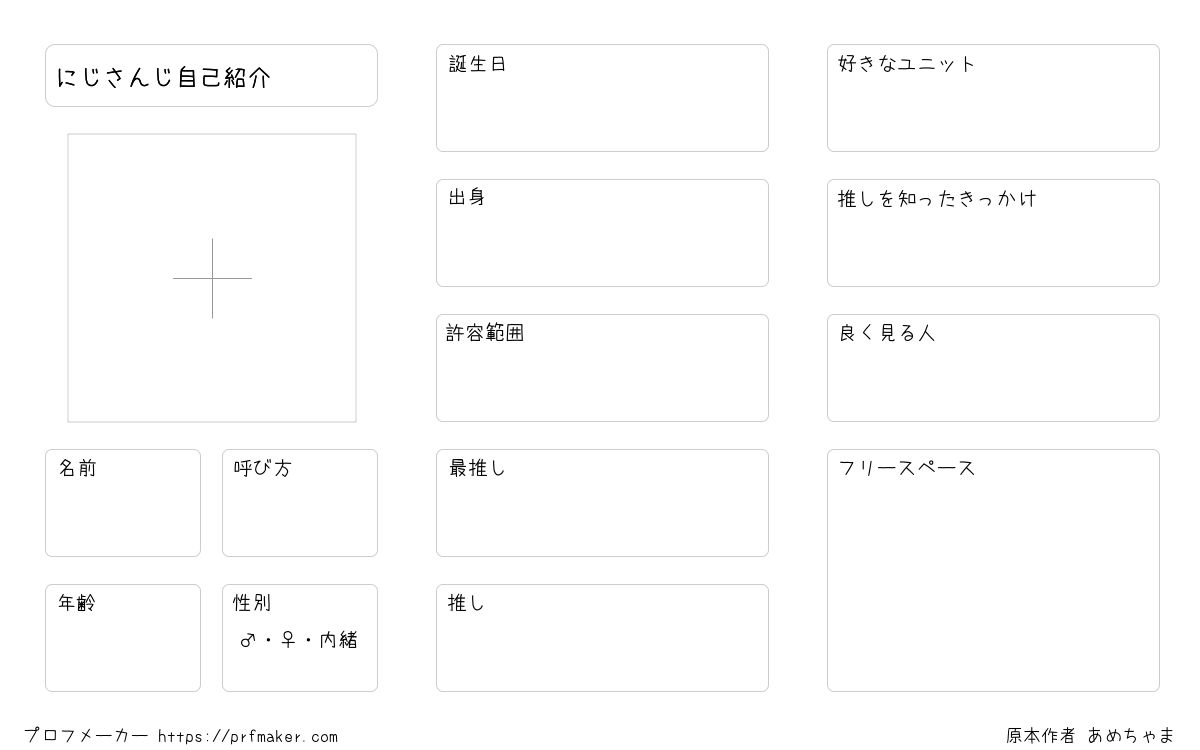Click the にじさんじ自己紹介 title box
The image size is (1200, 750).
(x=211, y=75)
